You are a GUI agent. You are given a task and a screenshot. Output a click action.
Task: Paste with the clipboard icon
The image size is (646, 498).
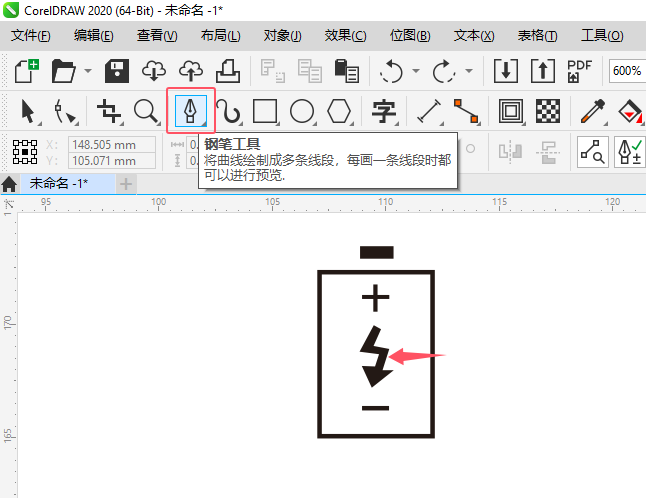pos(346,71)
